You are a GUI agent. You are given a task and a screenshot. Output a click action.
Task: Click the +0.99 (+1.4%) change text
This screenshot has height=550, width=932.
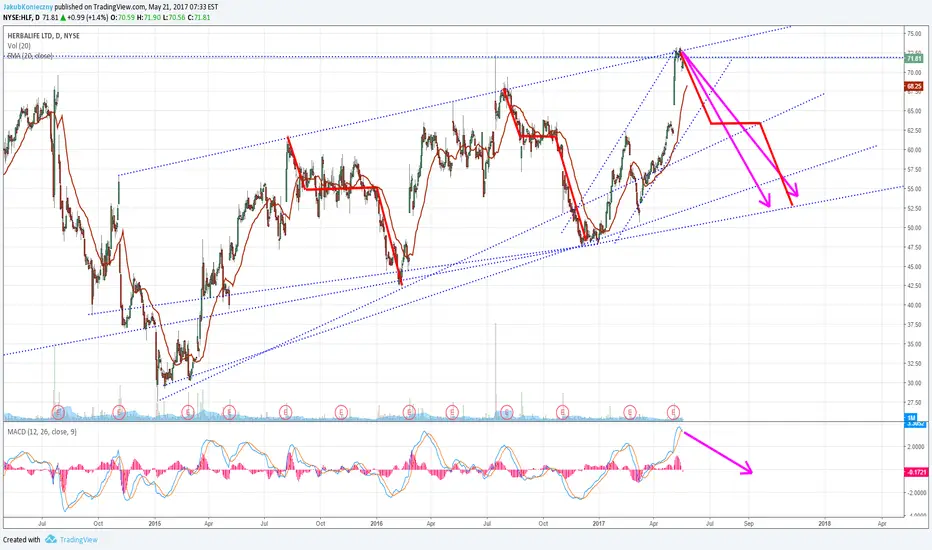pos(88,17)
